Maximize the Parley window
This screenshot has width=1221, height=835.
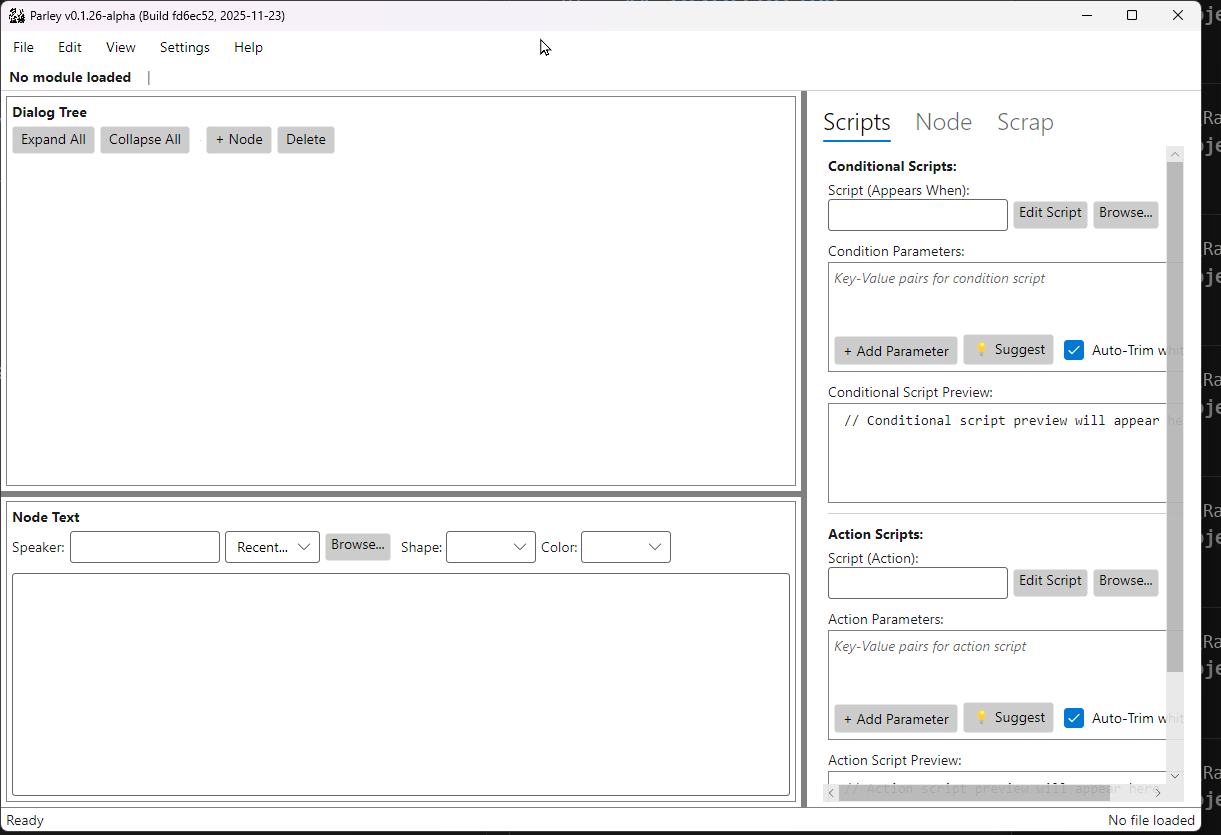(1132, 15)
